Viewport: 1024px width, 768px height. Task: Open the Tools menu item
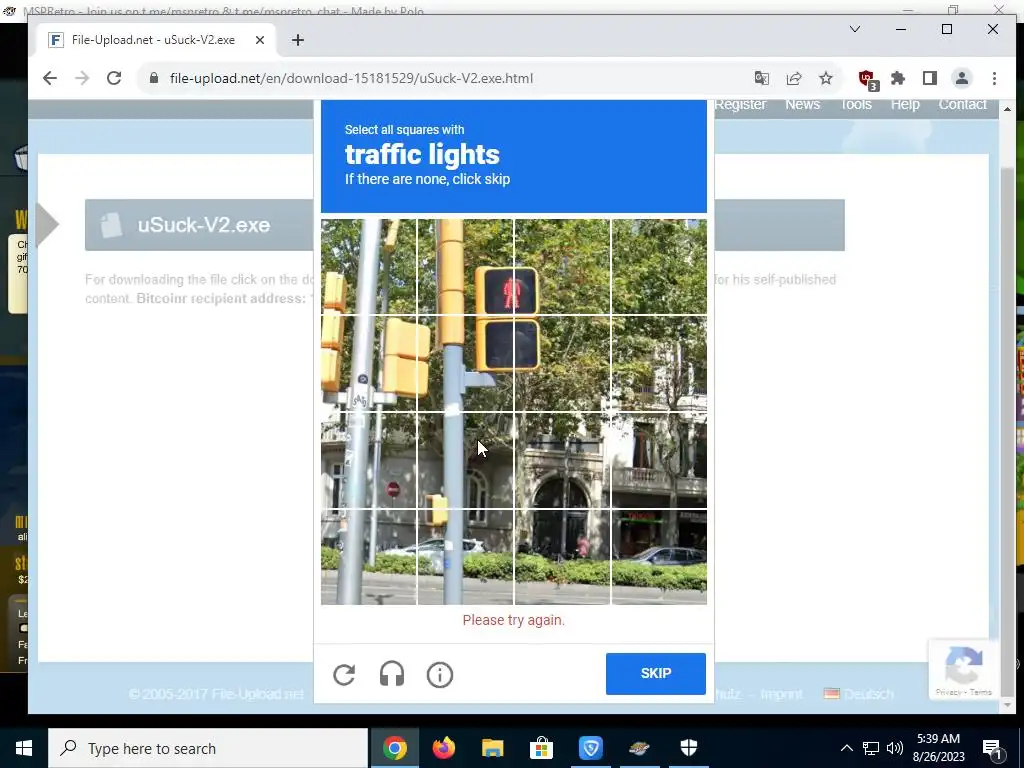pos(856,104)
